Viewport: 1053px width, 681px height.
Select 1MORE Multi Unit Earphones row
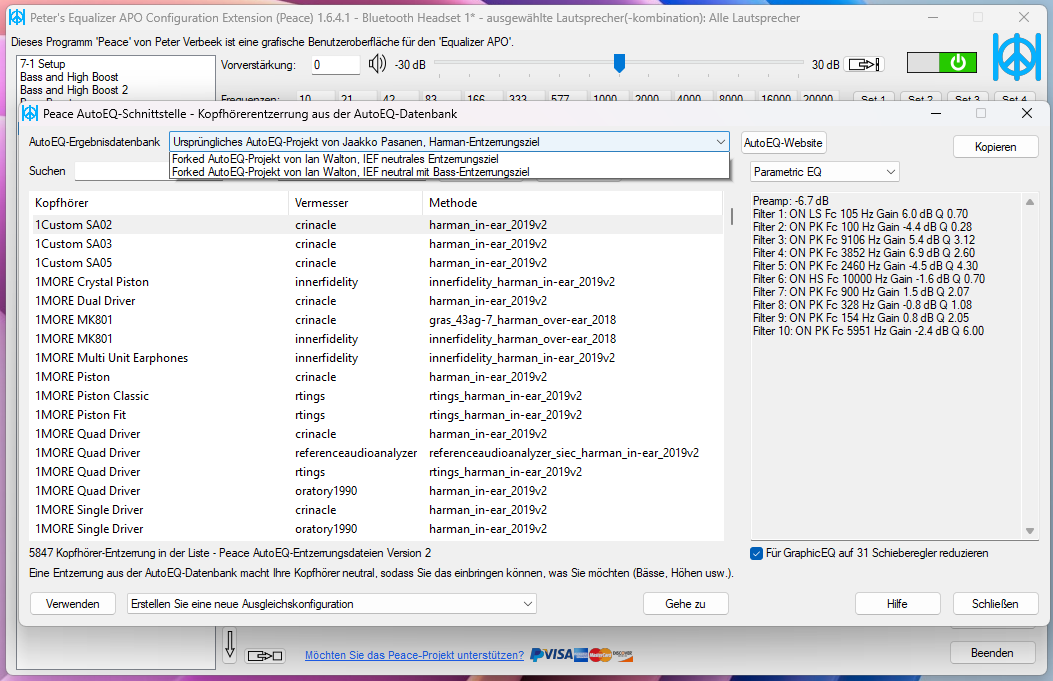(x=377, y=358)
